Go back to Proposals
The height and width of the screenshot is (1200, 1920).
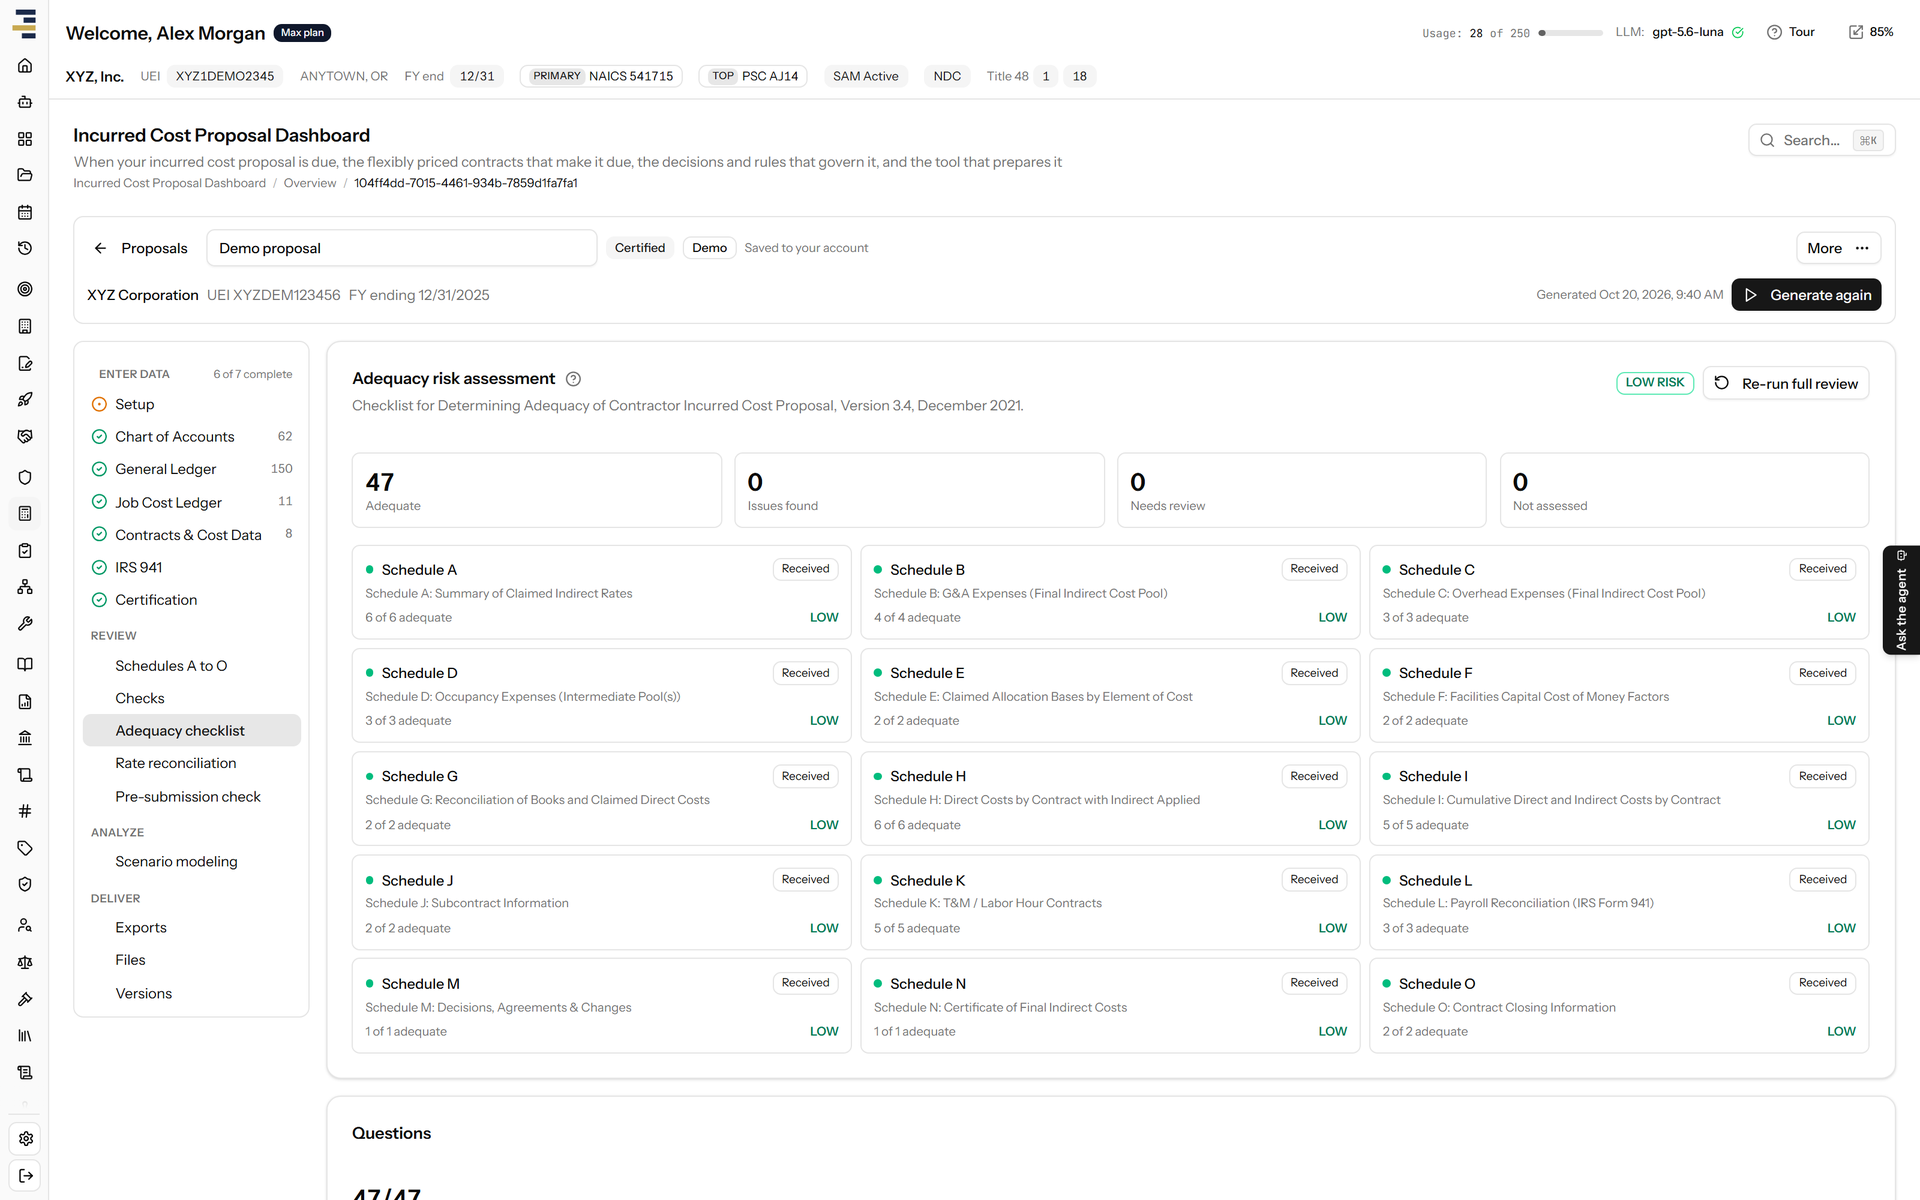[140, 248]
